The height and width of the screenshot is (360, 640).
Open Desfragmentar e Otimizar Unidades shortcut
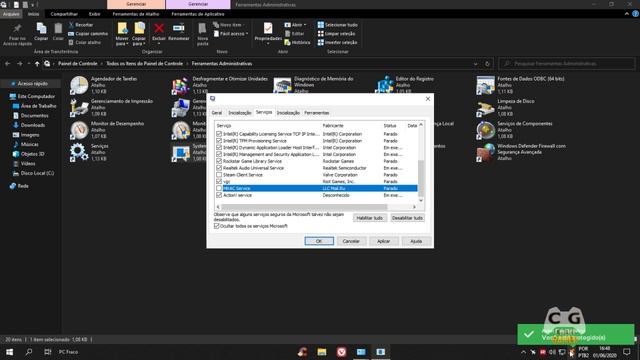pos(220,85)
